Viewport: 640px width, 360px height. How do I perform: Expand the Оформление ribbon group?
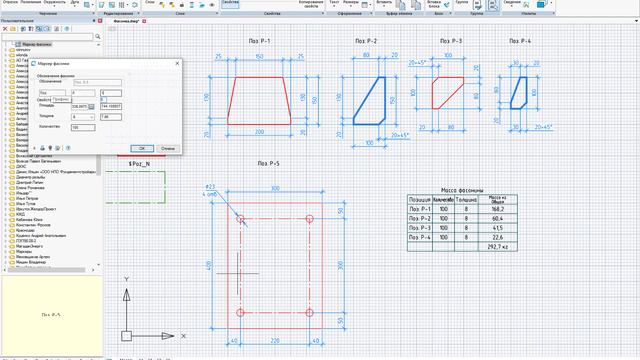coord(371,13)
